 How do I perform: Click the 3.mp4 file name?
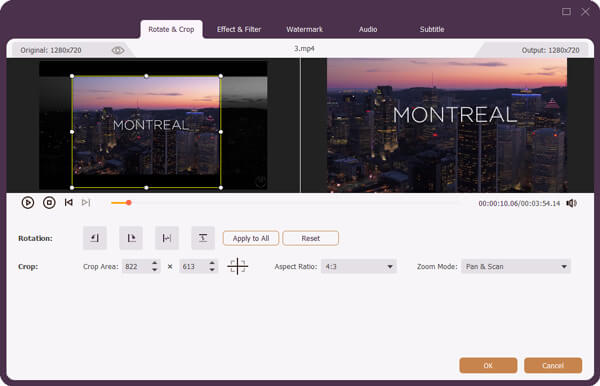[304, 49]
